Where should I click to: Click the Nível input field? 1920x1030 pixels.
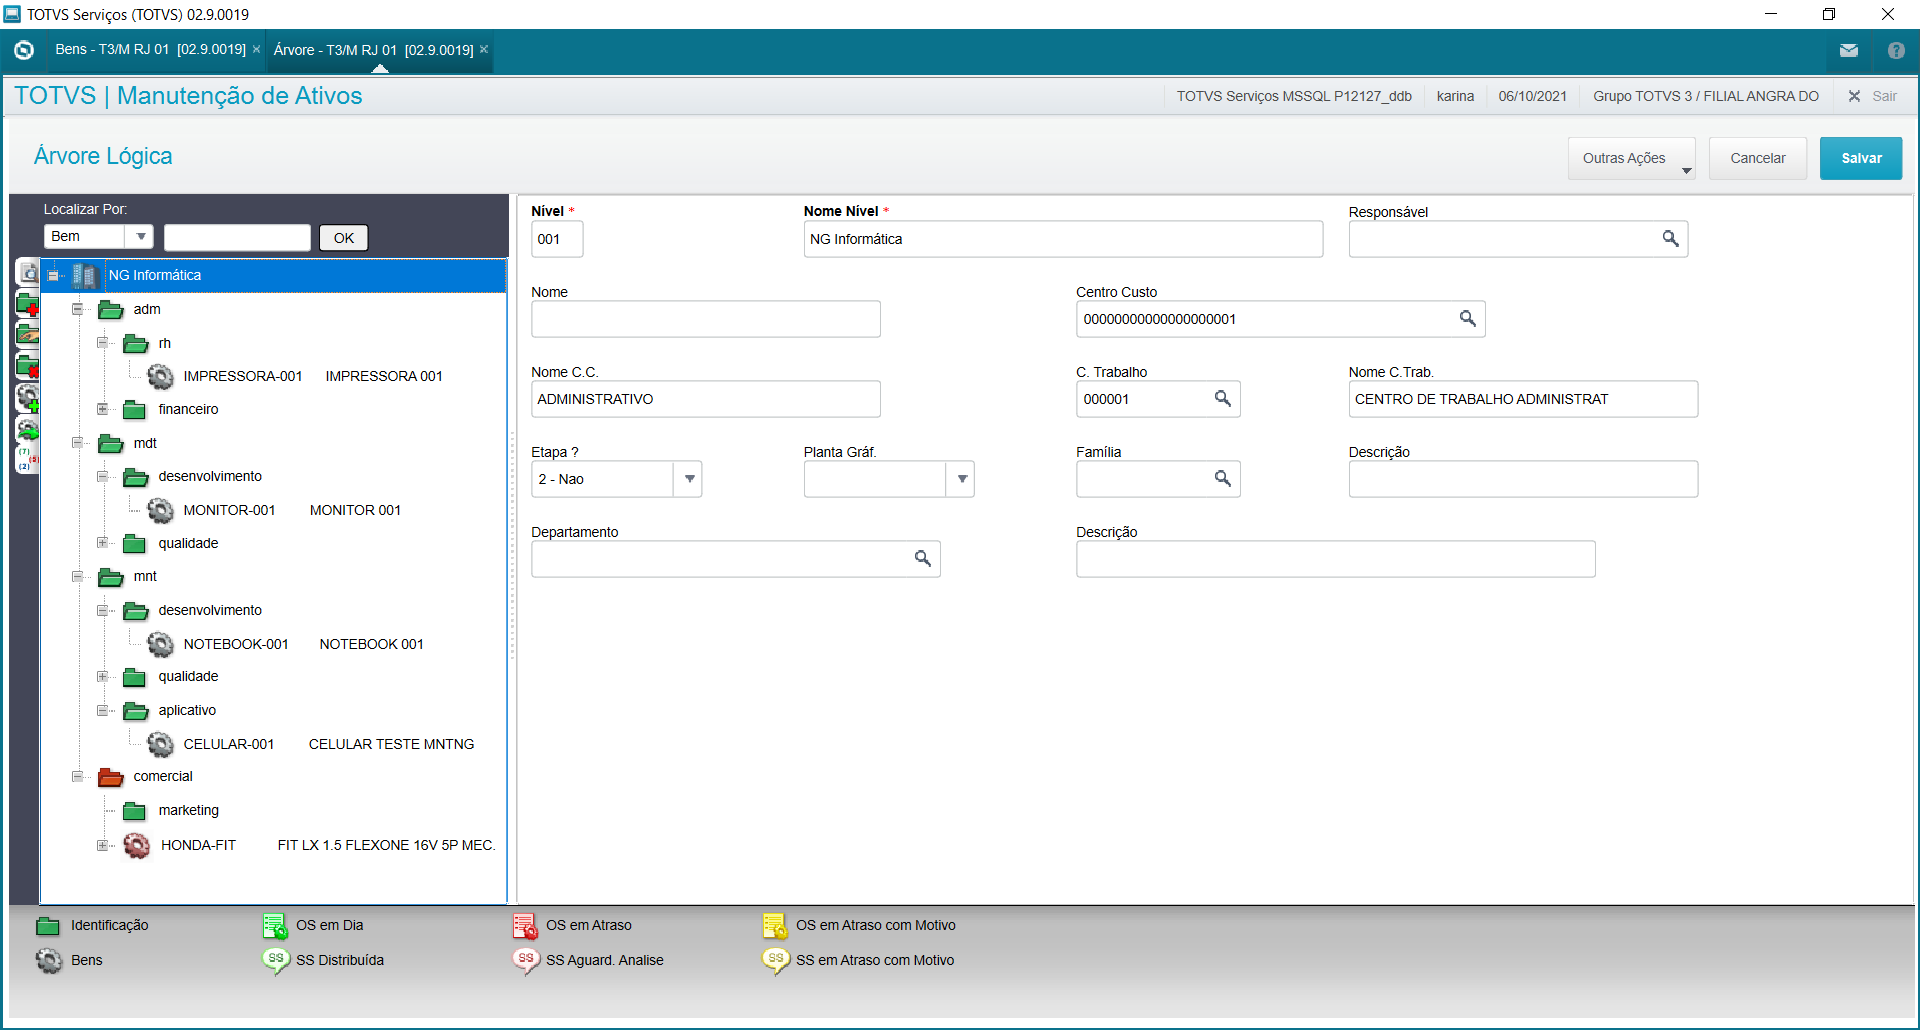557,239
